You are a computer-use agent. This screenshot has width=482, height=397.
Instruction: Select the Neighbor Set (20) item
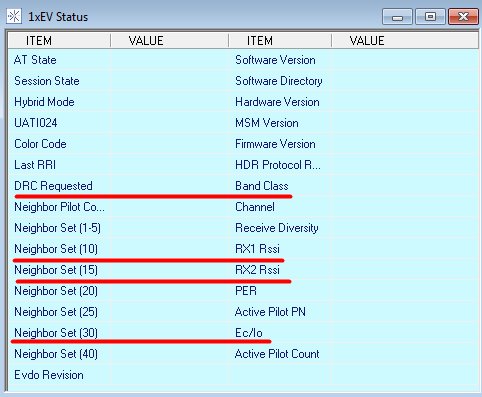tap(56, 291)
